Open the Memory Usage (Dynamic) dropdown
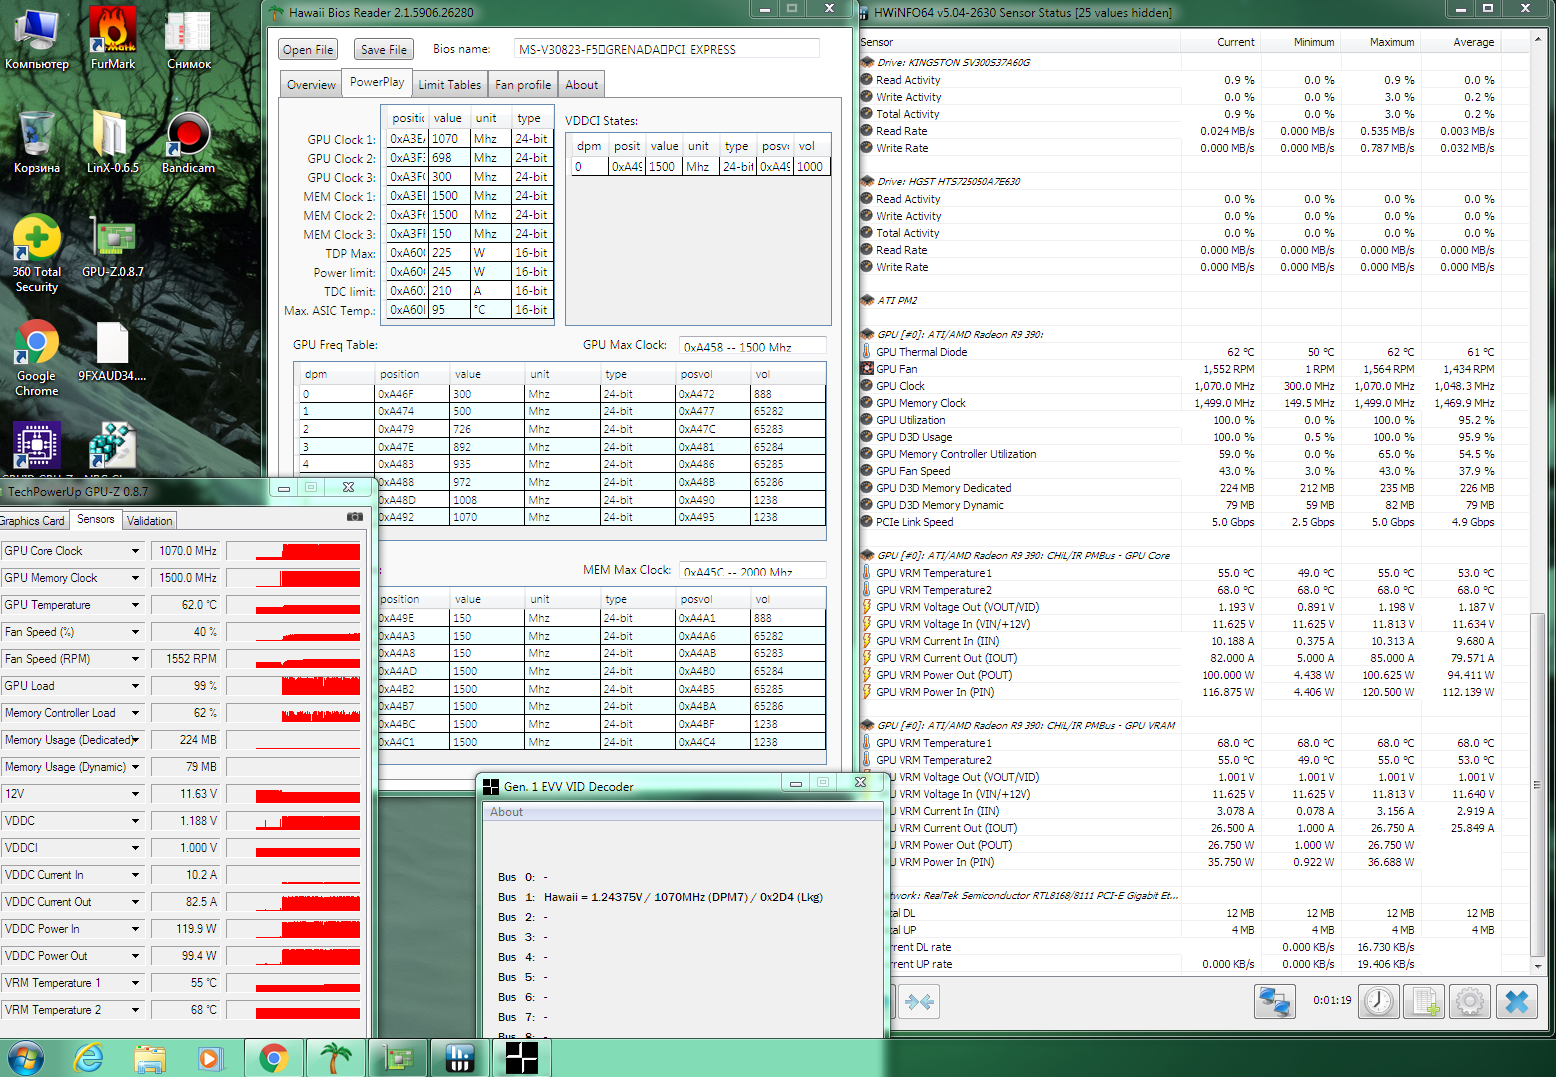Screen dimensions: 1556x1077 (135, 767)
